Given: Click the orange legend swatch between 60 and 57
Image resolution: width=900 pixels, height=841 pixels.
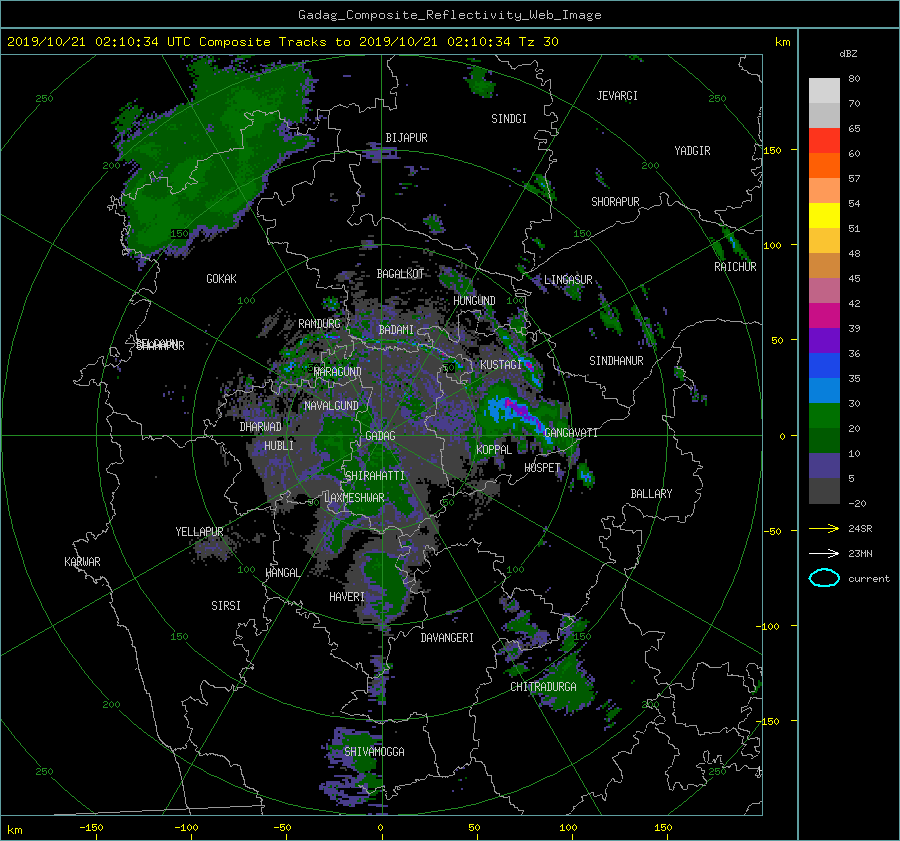Looking at the screenshot, I should tap(824, 165).
